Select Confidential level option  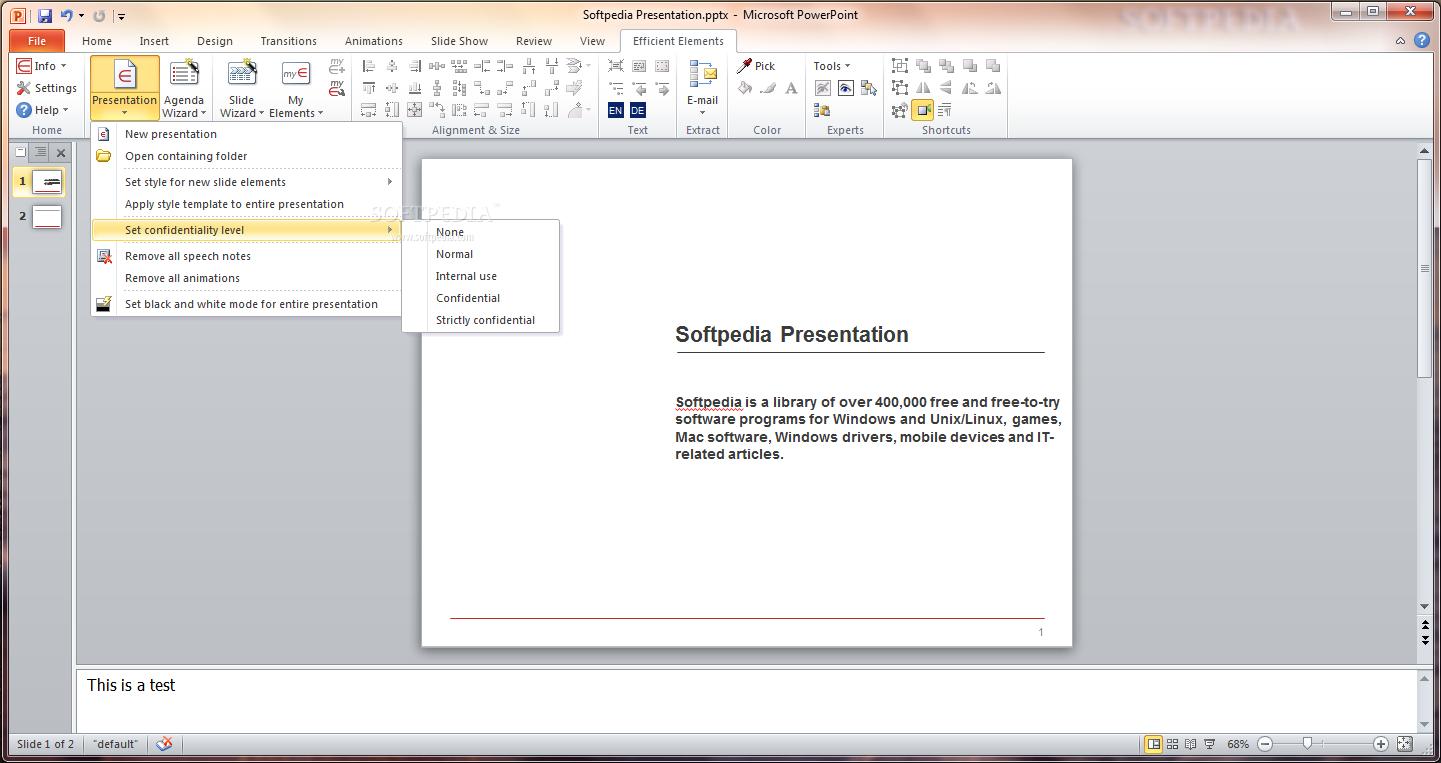pyautogui.click(x=480, y=298)
